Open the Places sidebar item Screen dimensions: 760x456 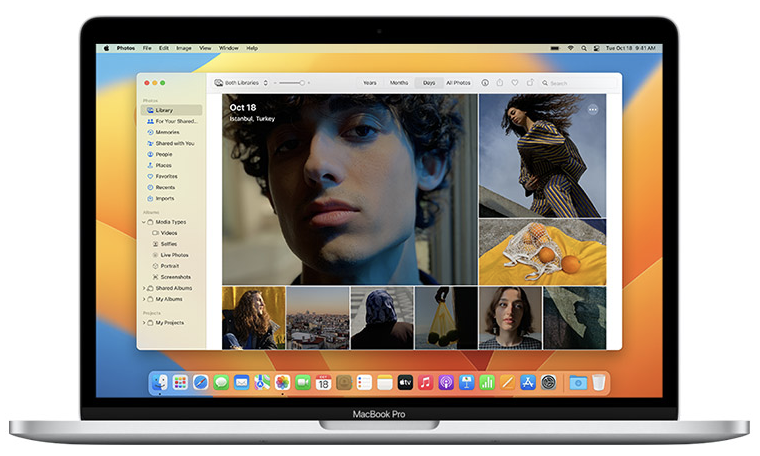click(164, 165)
